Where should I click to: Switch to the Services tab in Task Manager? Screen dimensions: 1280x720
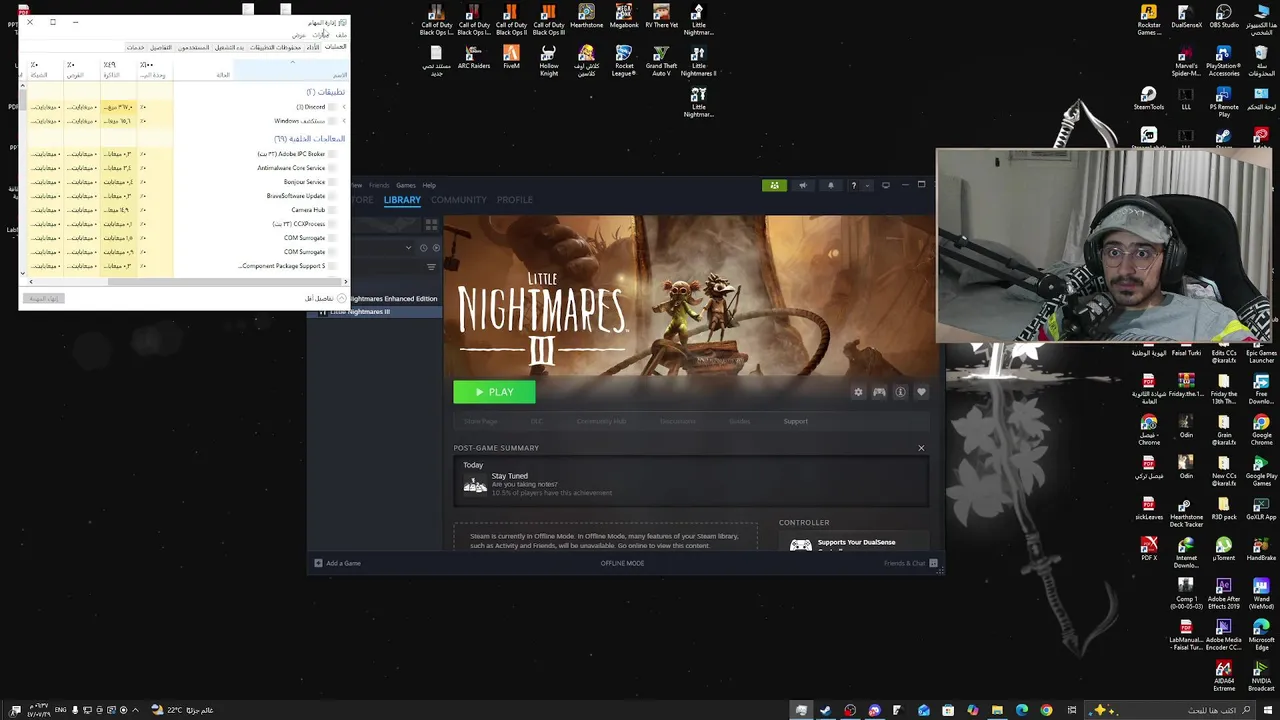tap(135, 47)
